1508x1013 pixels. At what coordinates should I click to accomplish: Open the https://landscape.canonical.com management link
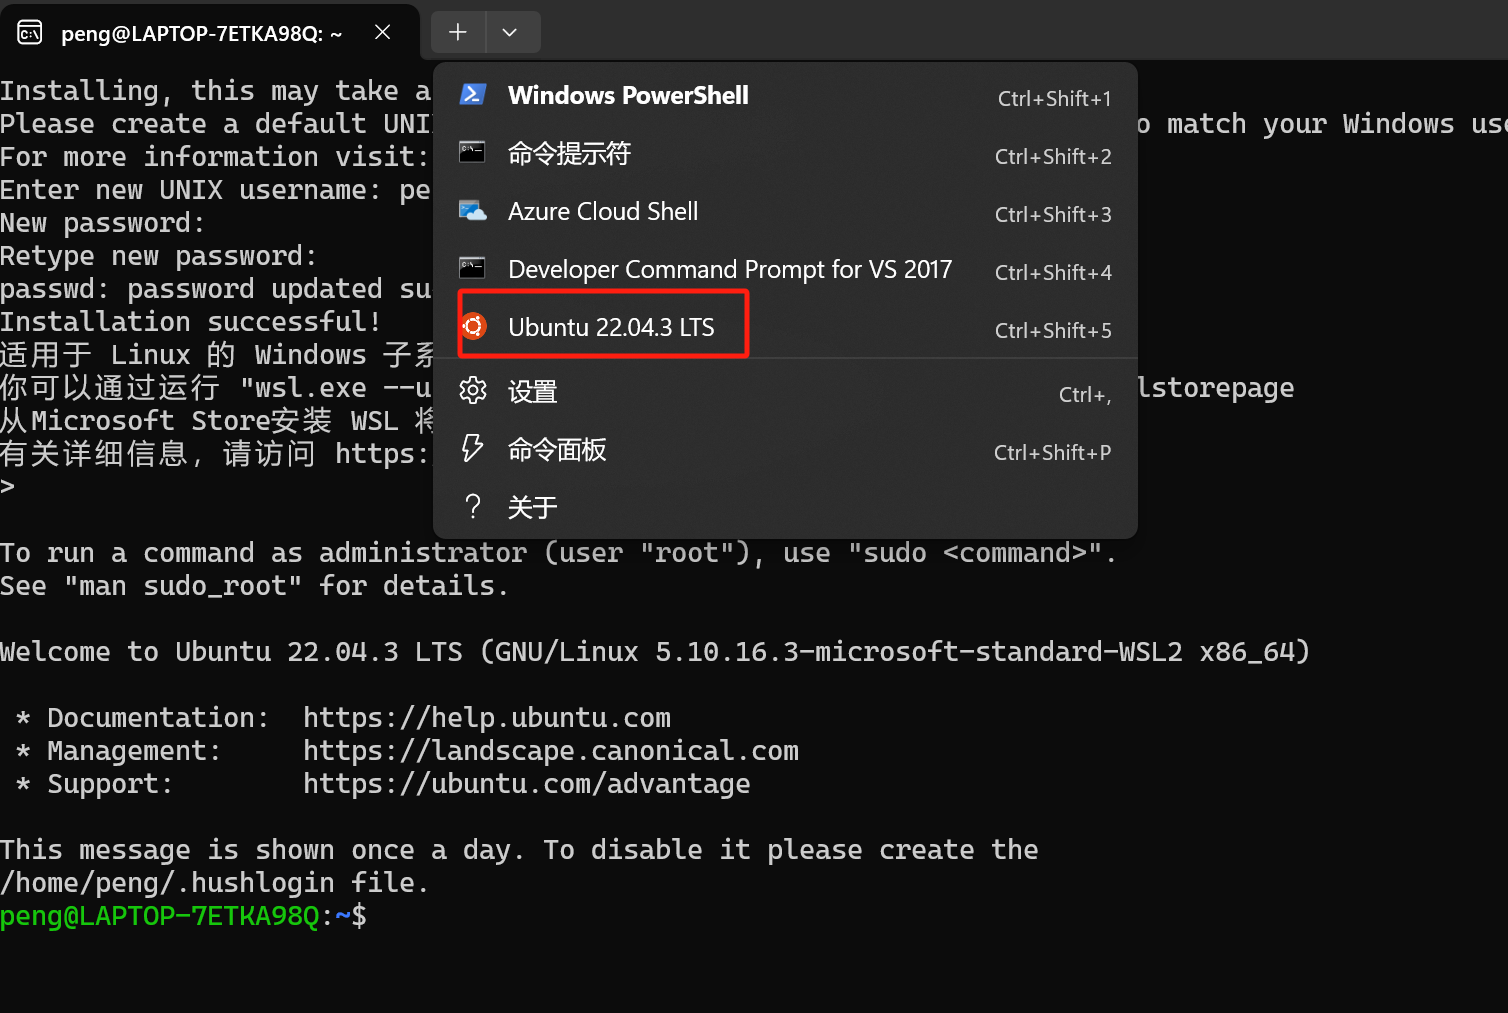pyautogui.click(x=551, y=750)
